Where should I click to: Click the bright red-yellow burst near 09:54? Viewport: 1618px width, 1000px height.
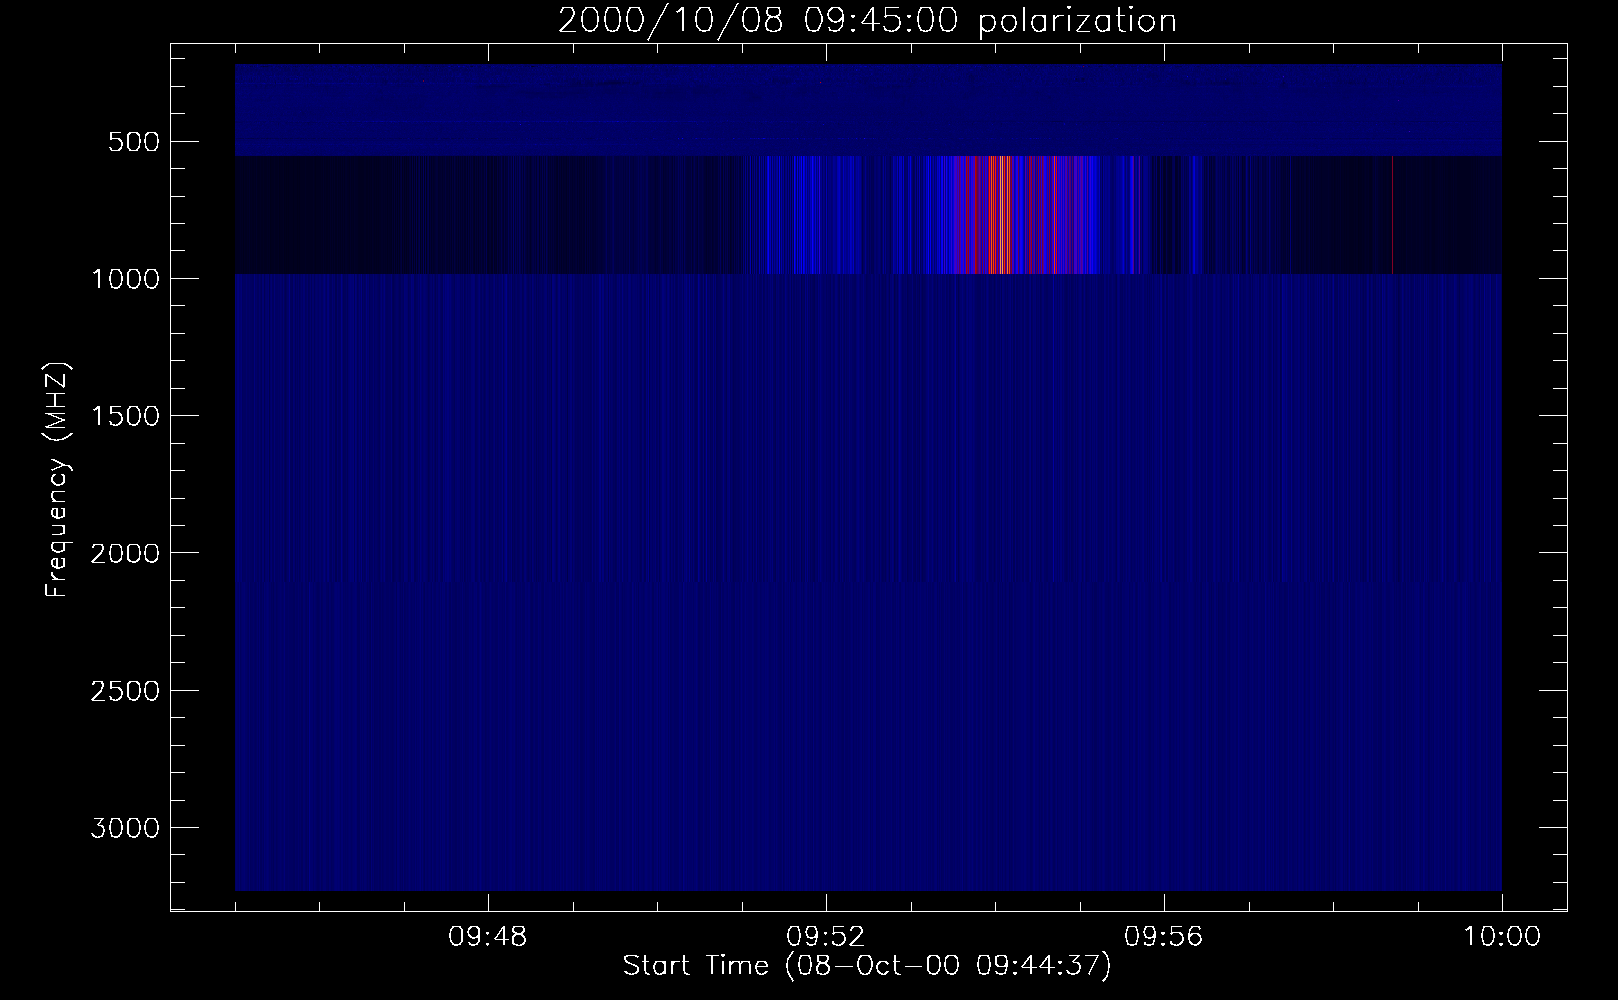click(1000, 214)
